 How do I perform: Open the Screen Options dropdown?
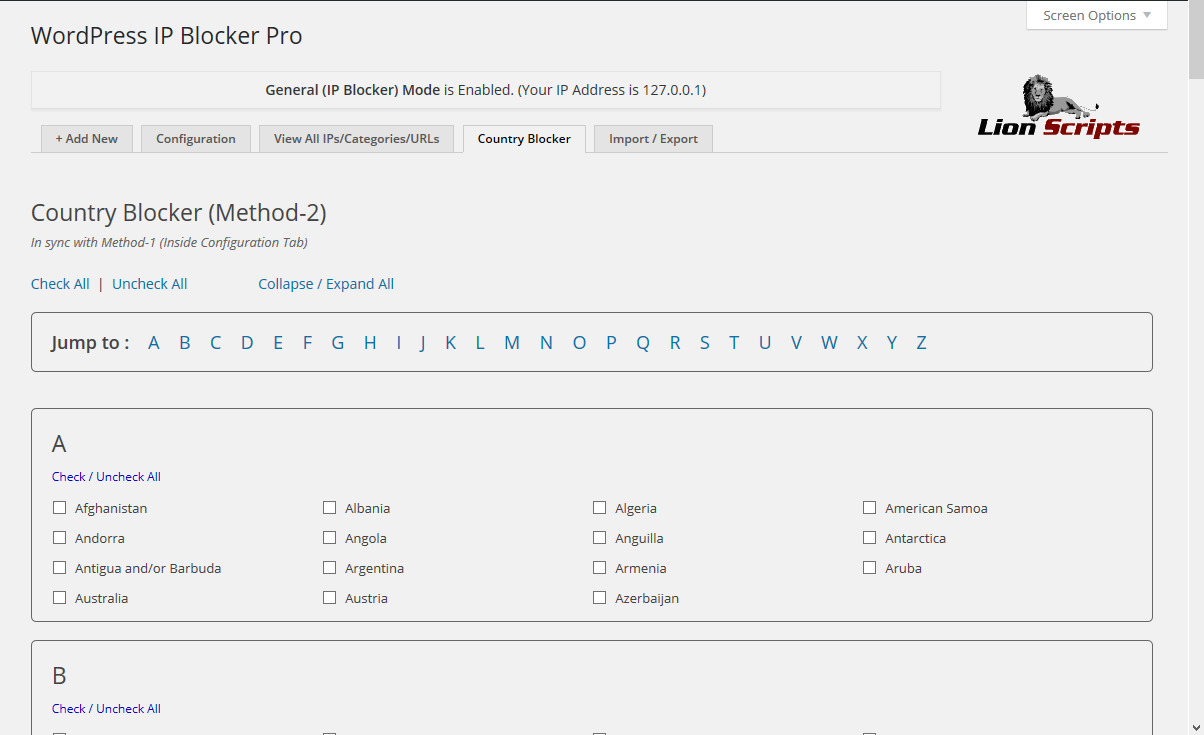click(x=1096, y=16)
